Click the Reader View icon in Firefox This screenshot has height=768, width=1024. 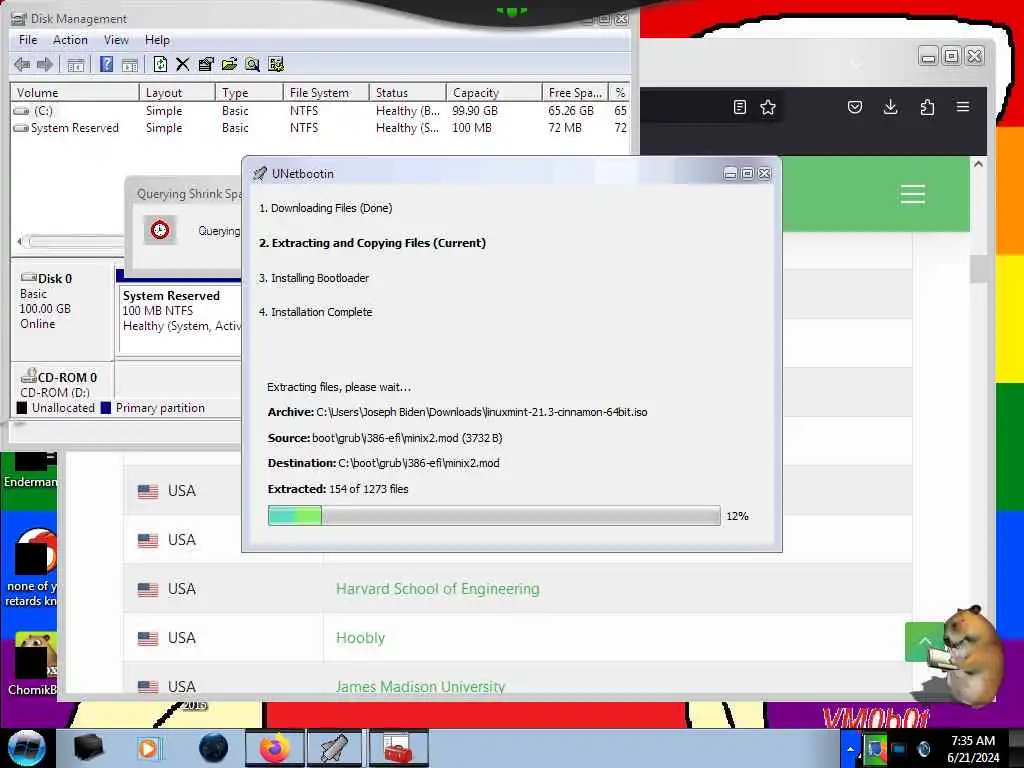point(739,107)
